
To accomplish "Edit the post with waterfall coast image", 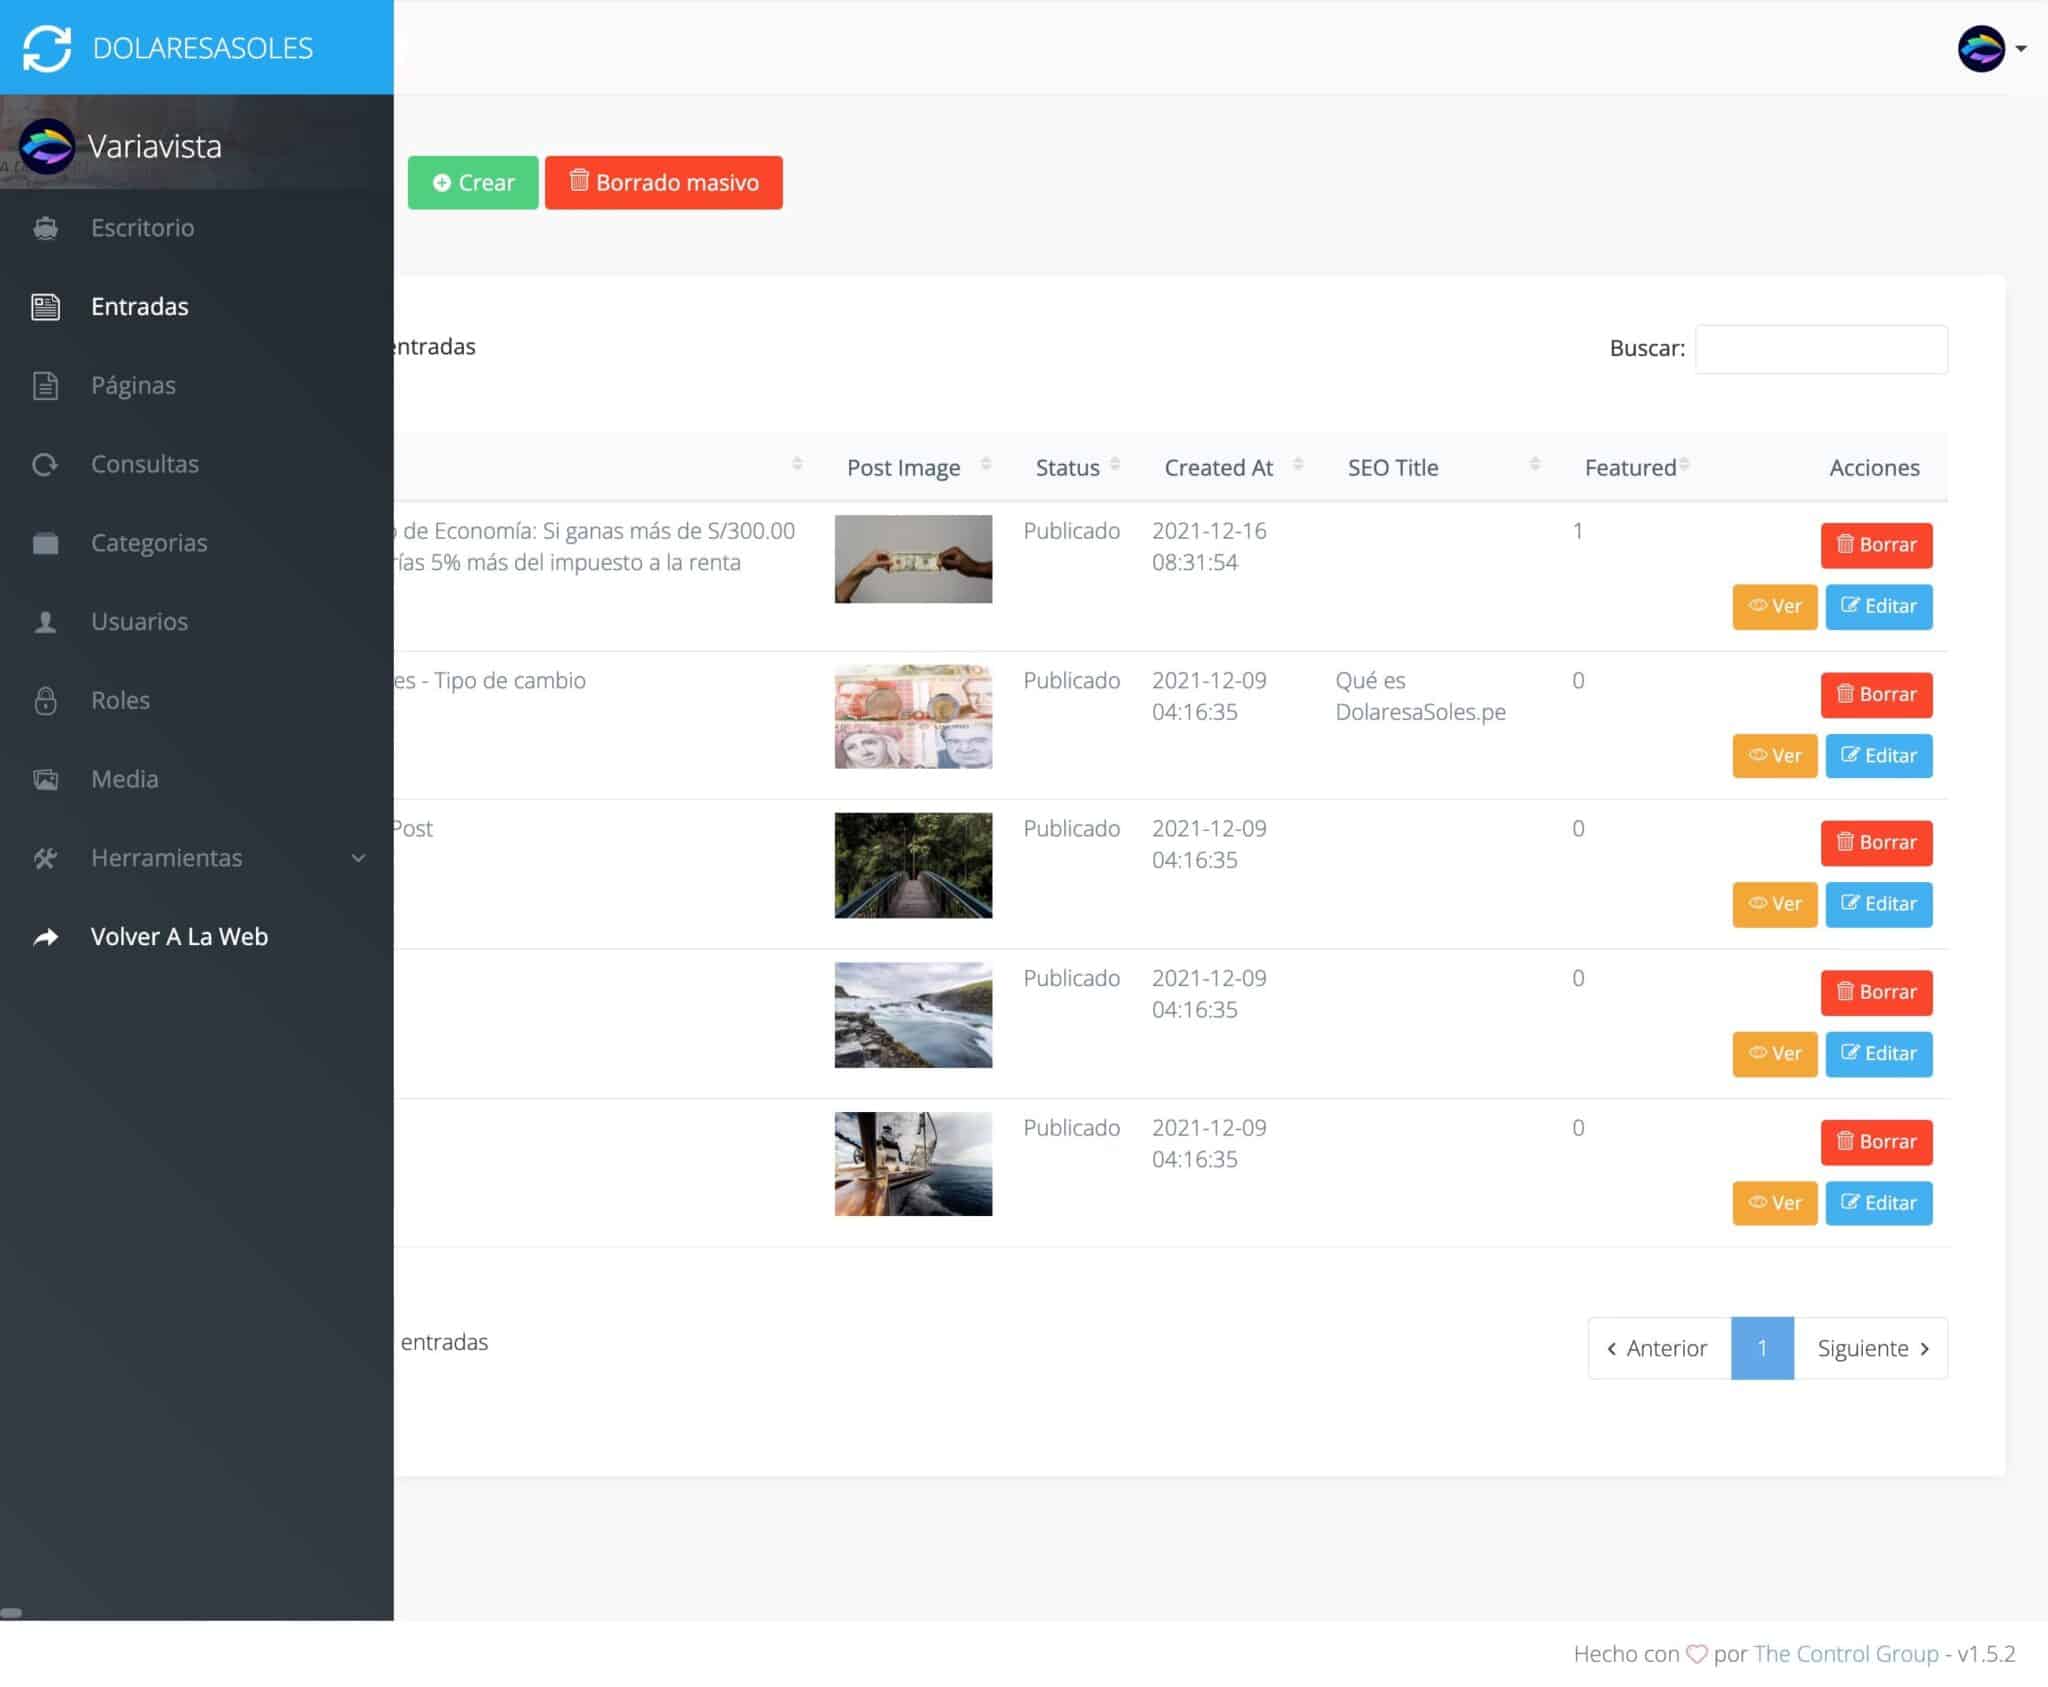I will point(1879,1054).
